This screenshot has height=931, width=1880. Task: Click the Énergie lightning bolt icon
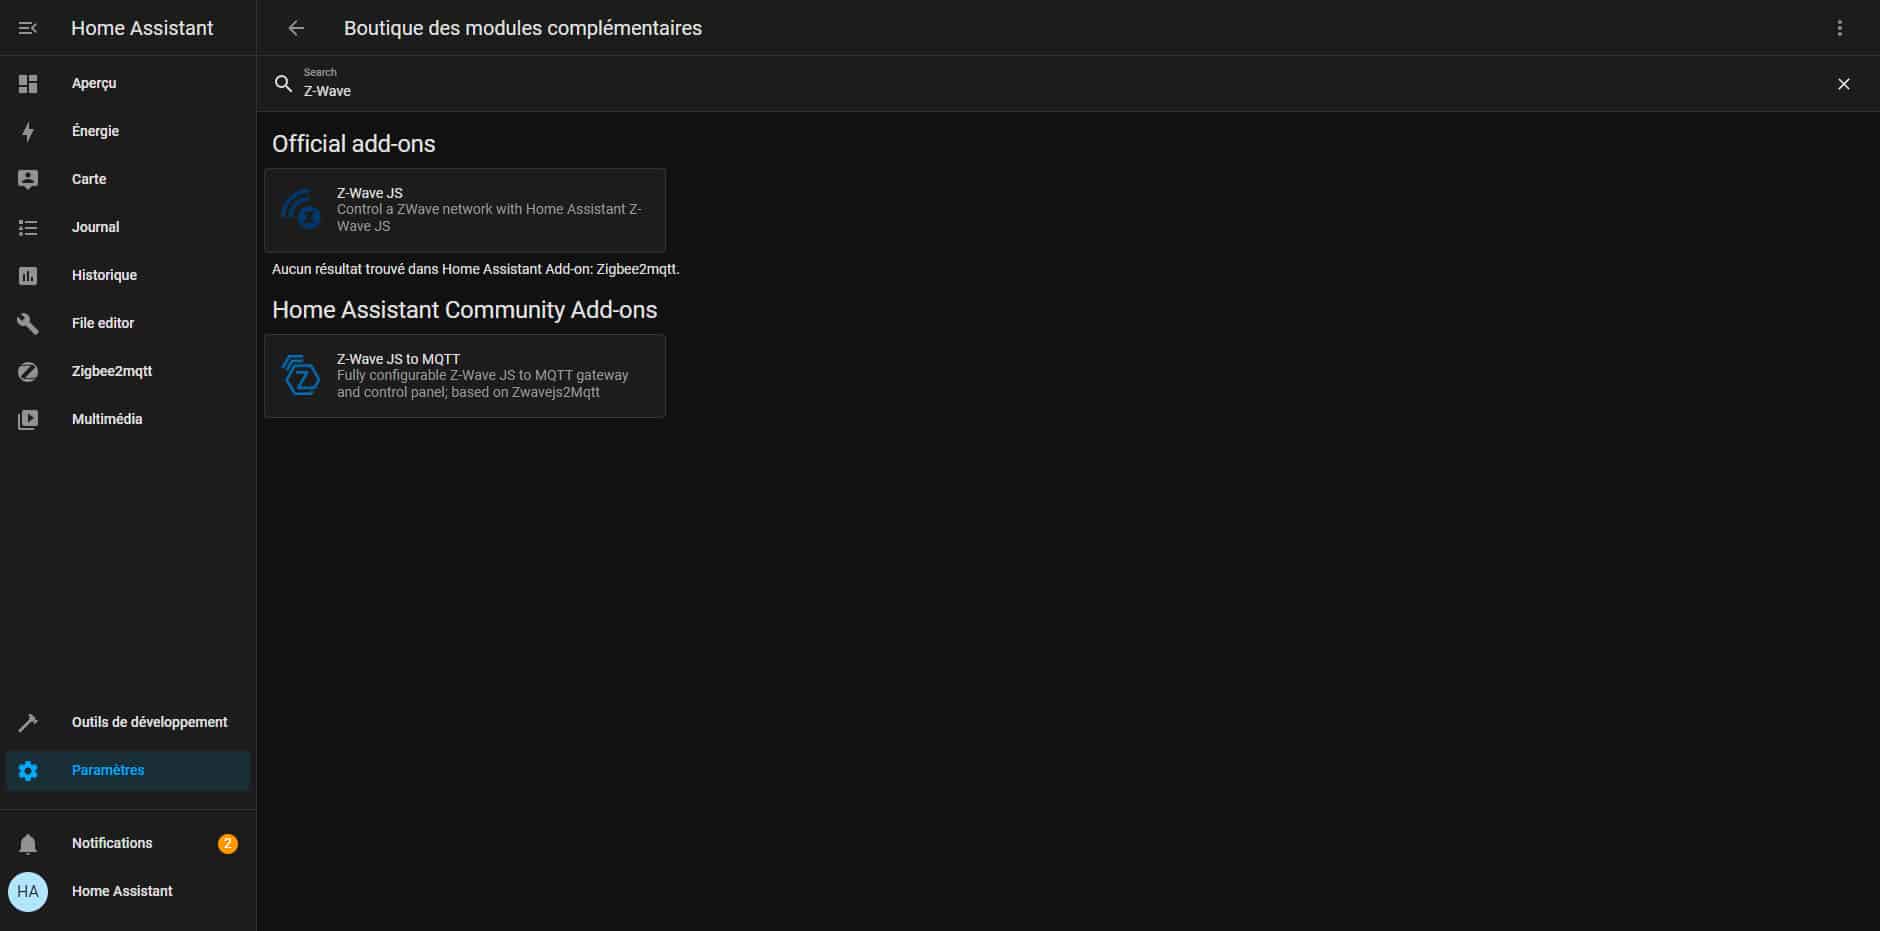coord(28,132)
